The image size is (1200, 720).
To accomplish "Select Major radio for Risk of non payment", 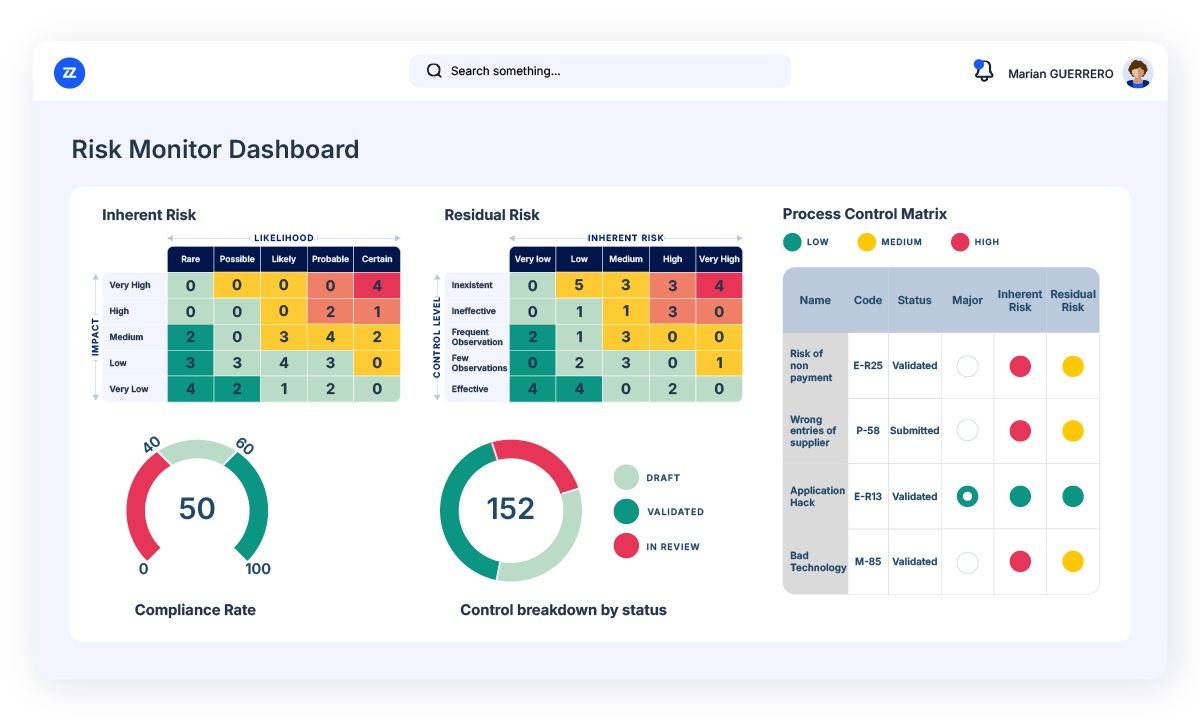I will click(967, 366).
